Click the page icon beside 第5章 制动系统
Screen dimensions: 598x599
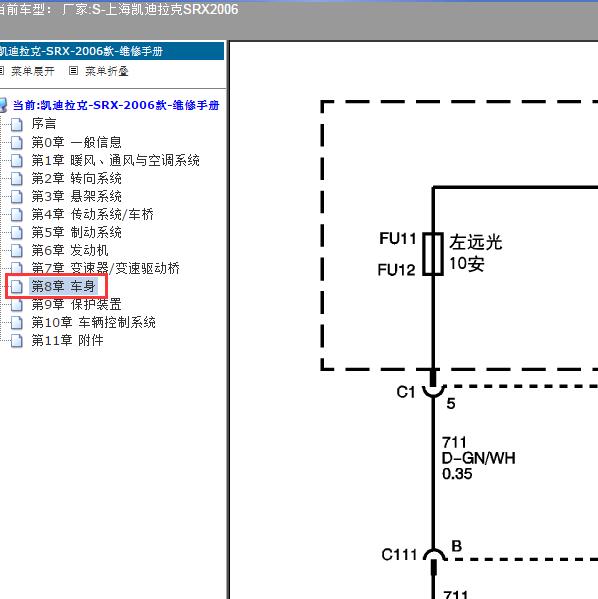tap(16, 232)
